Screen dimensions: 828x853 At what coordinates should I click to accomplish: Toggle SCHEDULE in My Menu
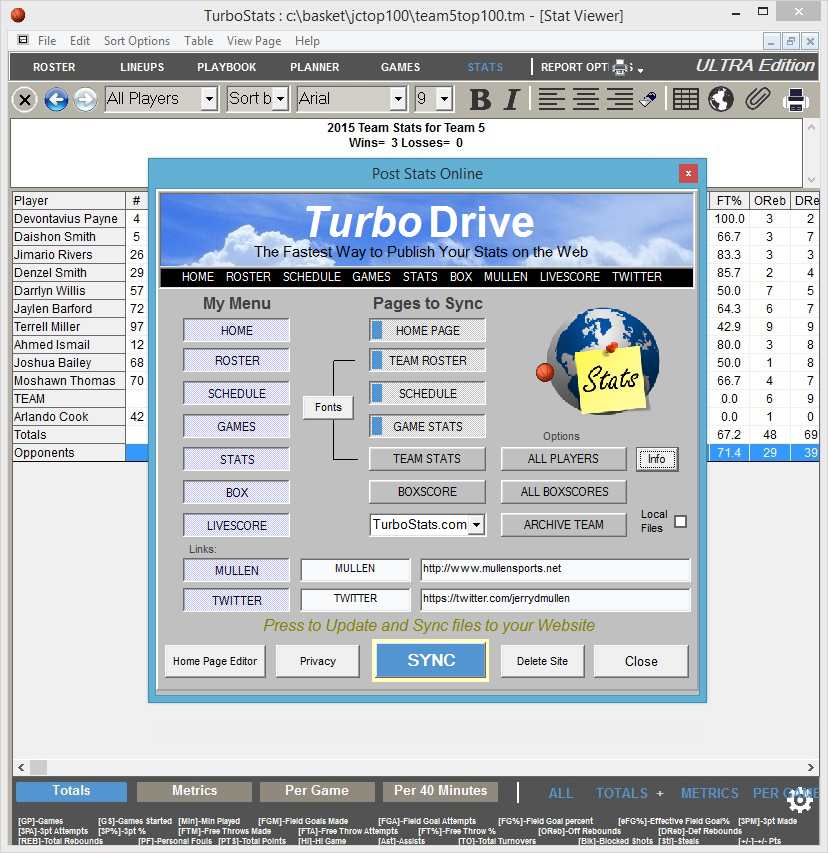click(237, 394)
